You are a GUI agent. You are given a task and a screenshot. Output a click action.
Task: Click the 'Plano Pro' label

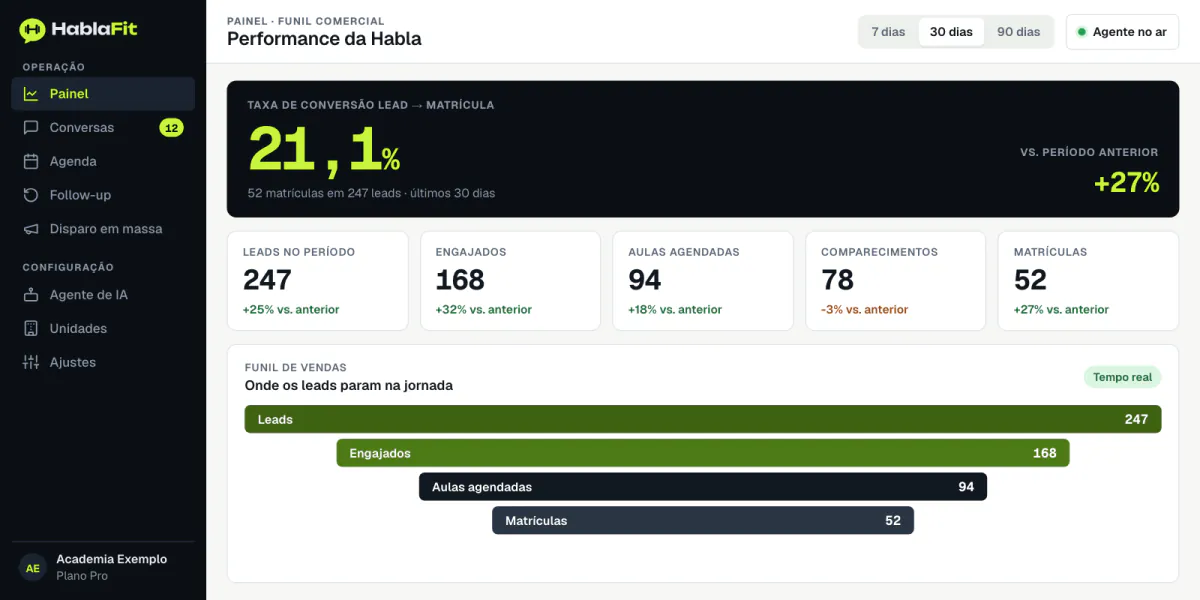point(82,576)
